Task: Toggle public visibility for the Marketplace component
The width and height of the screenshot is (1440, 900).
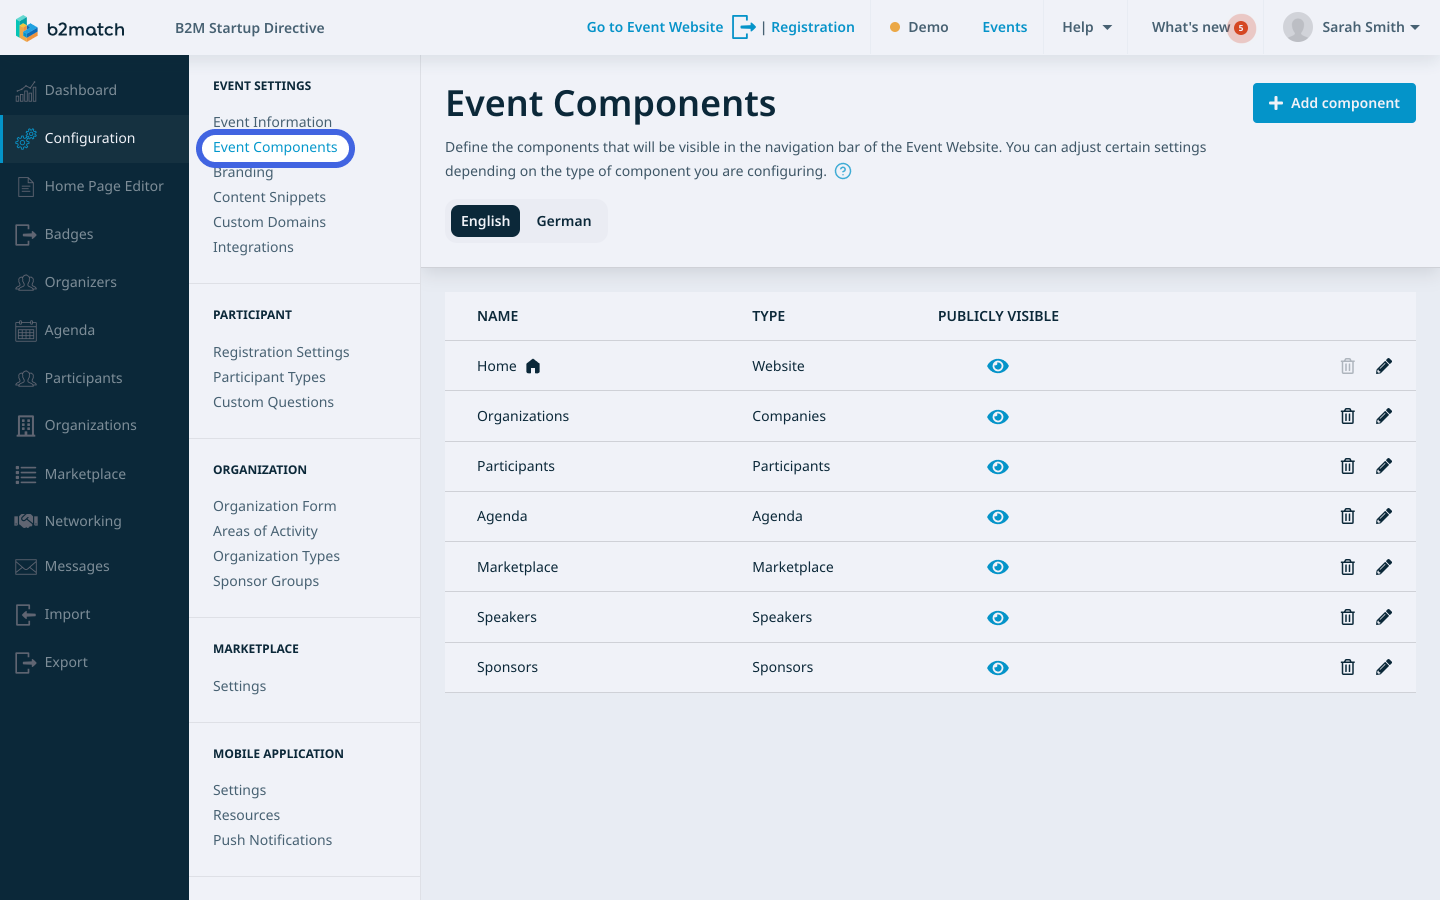Action: [998, 567]
